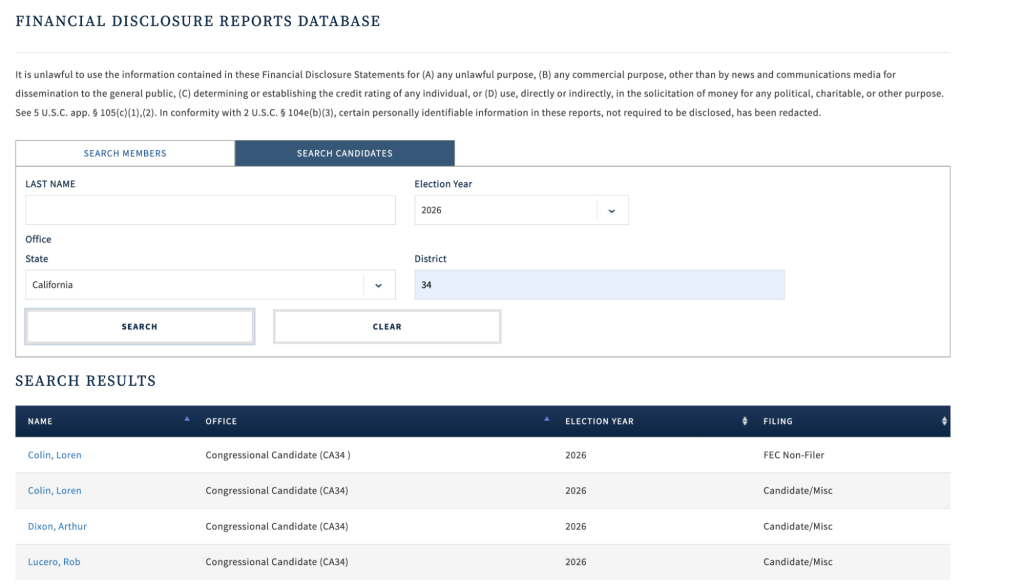Click the 2026 election year in Lucero row
Screen dimensions: 1024x588
click(x=576, y=562)
